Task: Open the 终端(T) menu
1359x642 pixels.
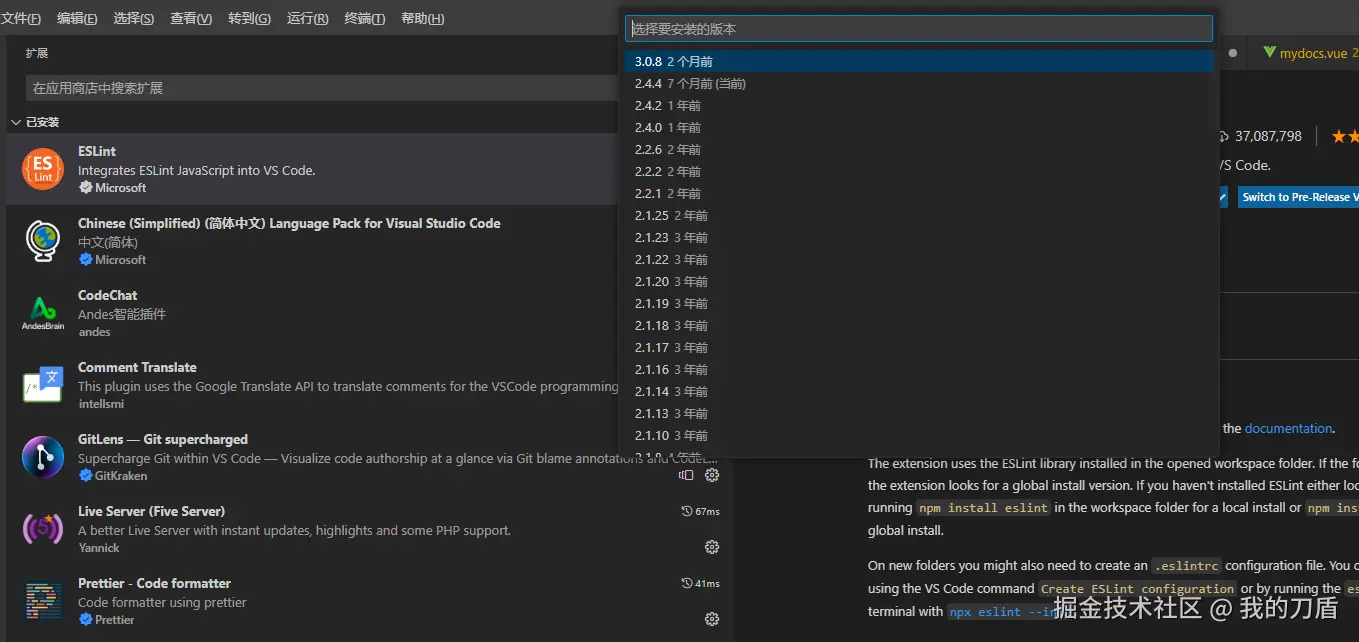Action: point(364,19)
